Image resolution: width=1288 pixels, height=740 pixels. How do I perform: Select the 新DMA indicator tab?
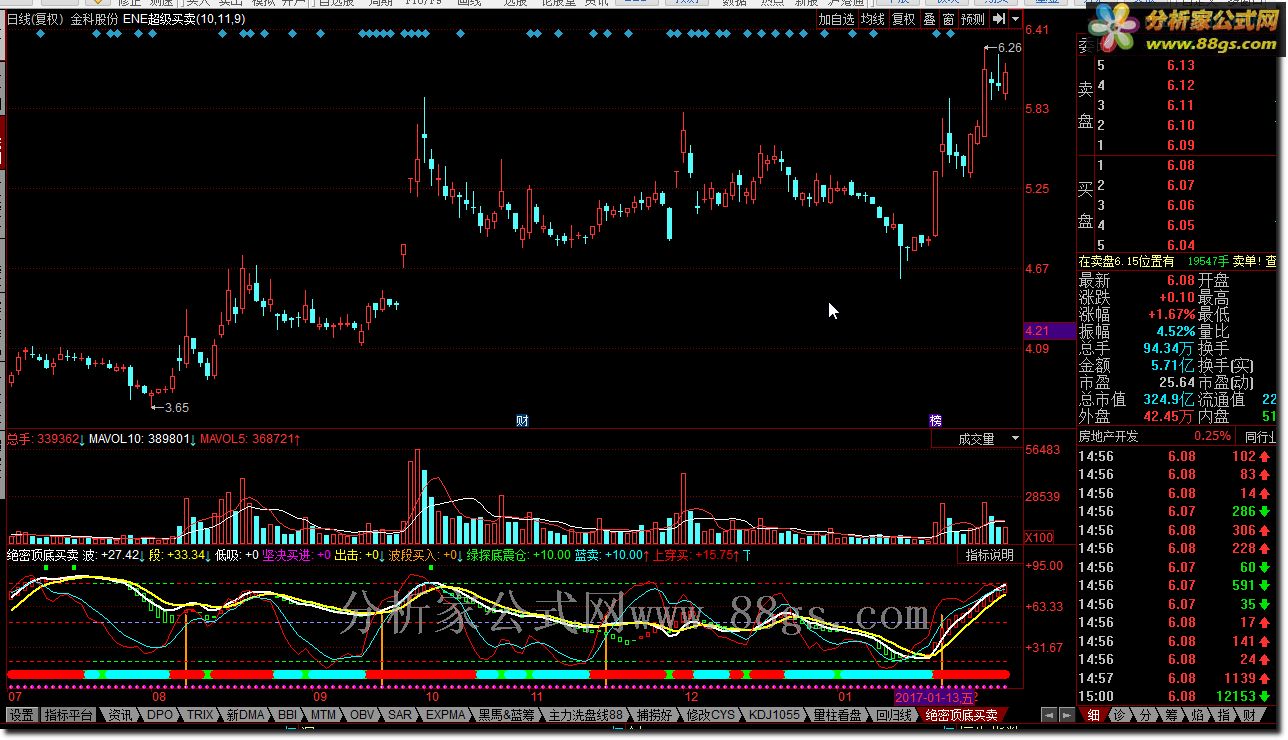pyautogui.click(x=246, y=715)
